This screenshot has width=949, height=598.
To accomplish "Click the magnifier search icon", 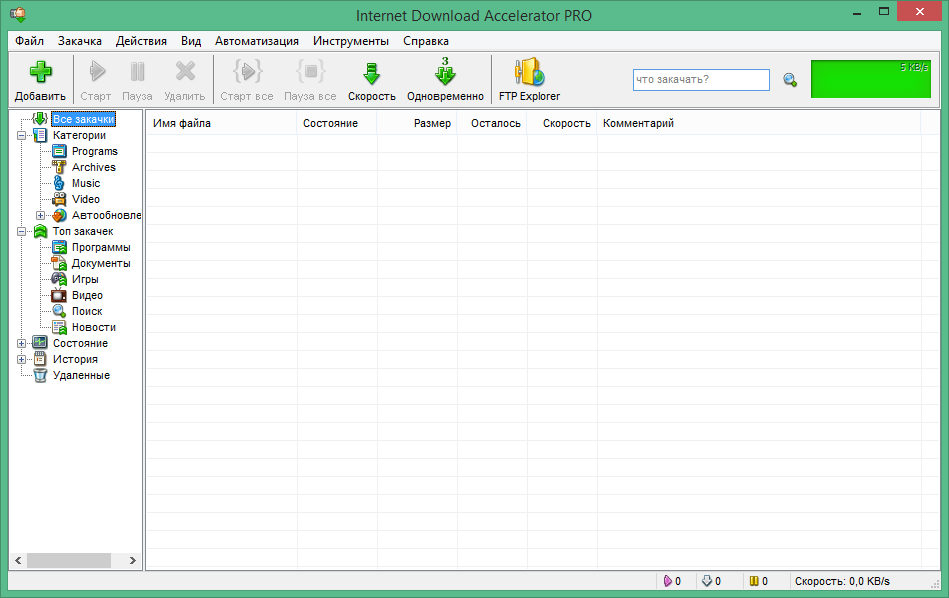I will tap(790, 80).
